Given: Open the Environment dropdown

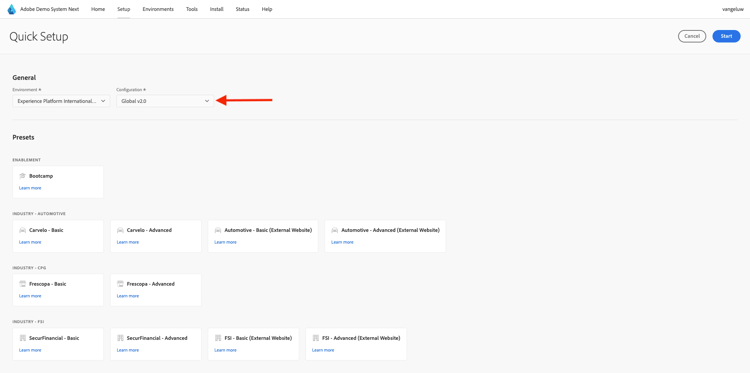Looking at the screenshot, I should tap(61, 101).
